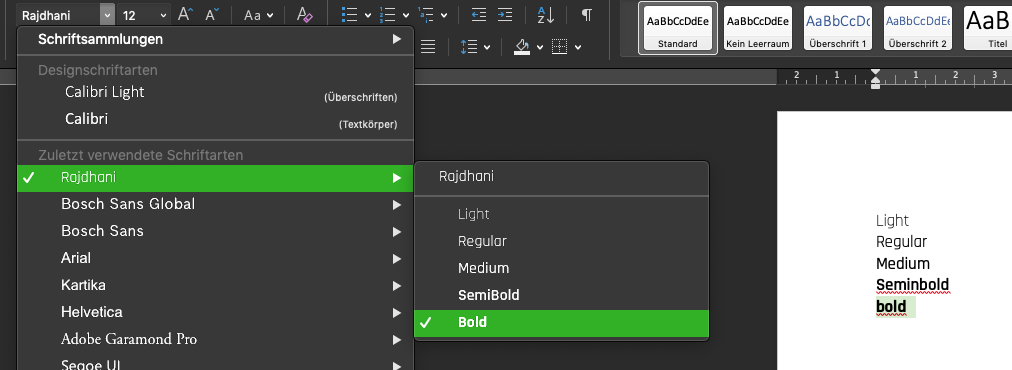Open the font name dropdown arrow
1012x370 pixels.
pyautogui.click(x=107, y=15)
